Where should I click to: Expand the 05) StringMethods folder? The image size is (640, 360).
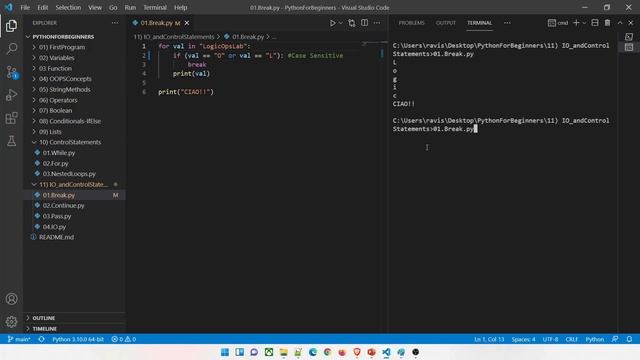[x=74, y=89]
